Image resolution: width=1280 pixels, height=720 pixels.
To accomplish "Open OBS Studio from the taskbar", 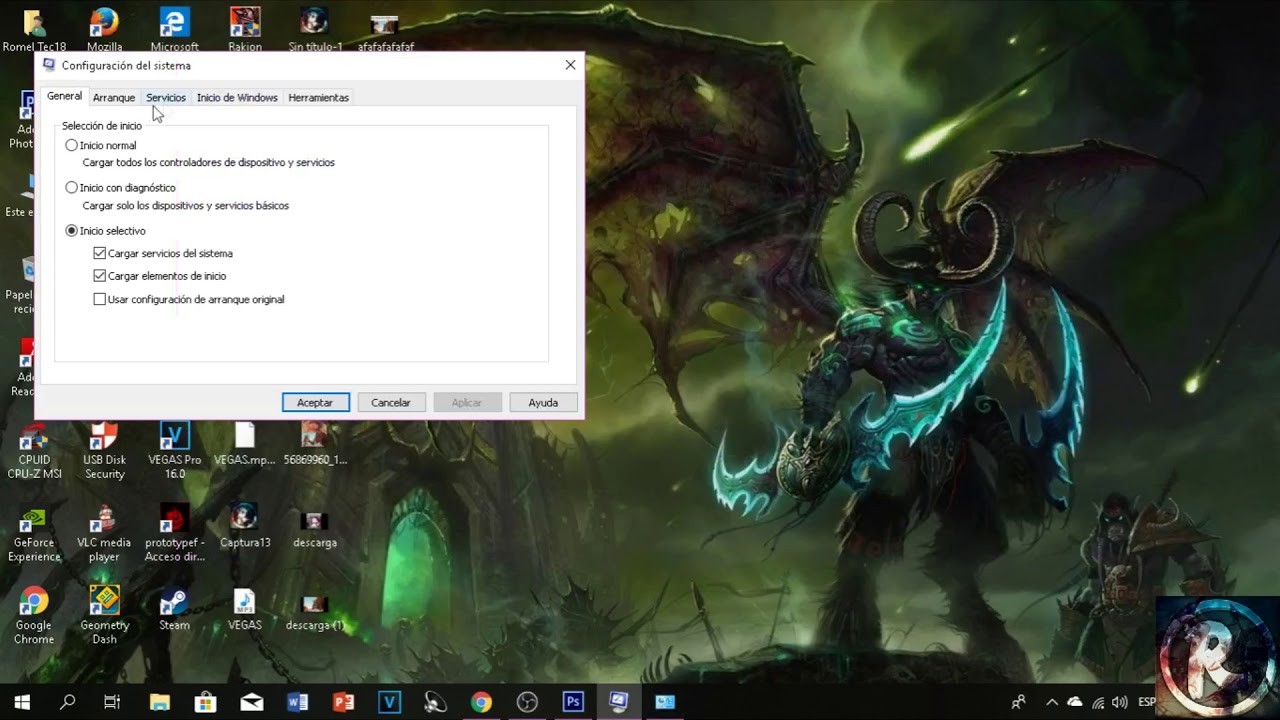I will (x=527, y=702).
